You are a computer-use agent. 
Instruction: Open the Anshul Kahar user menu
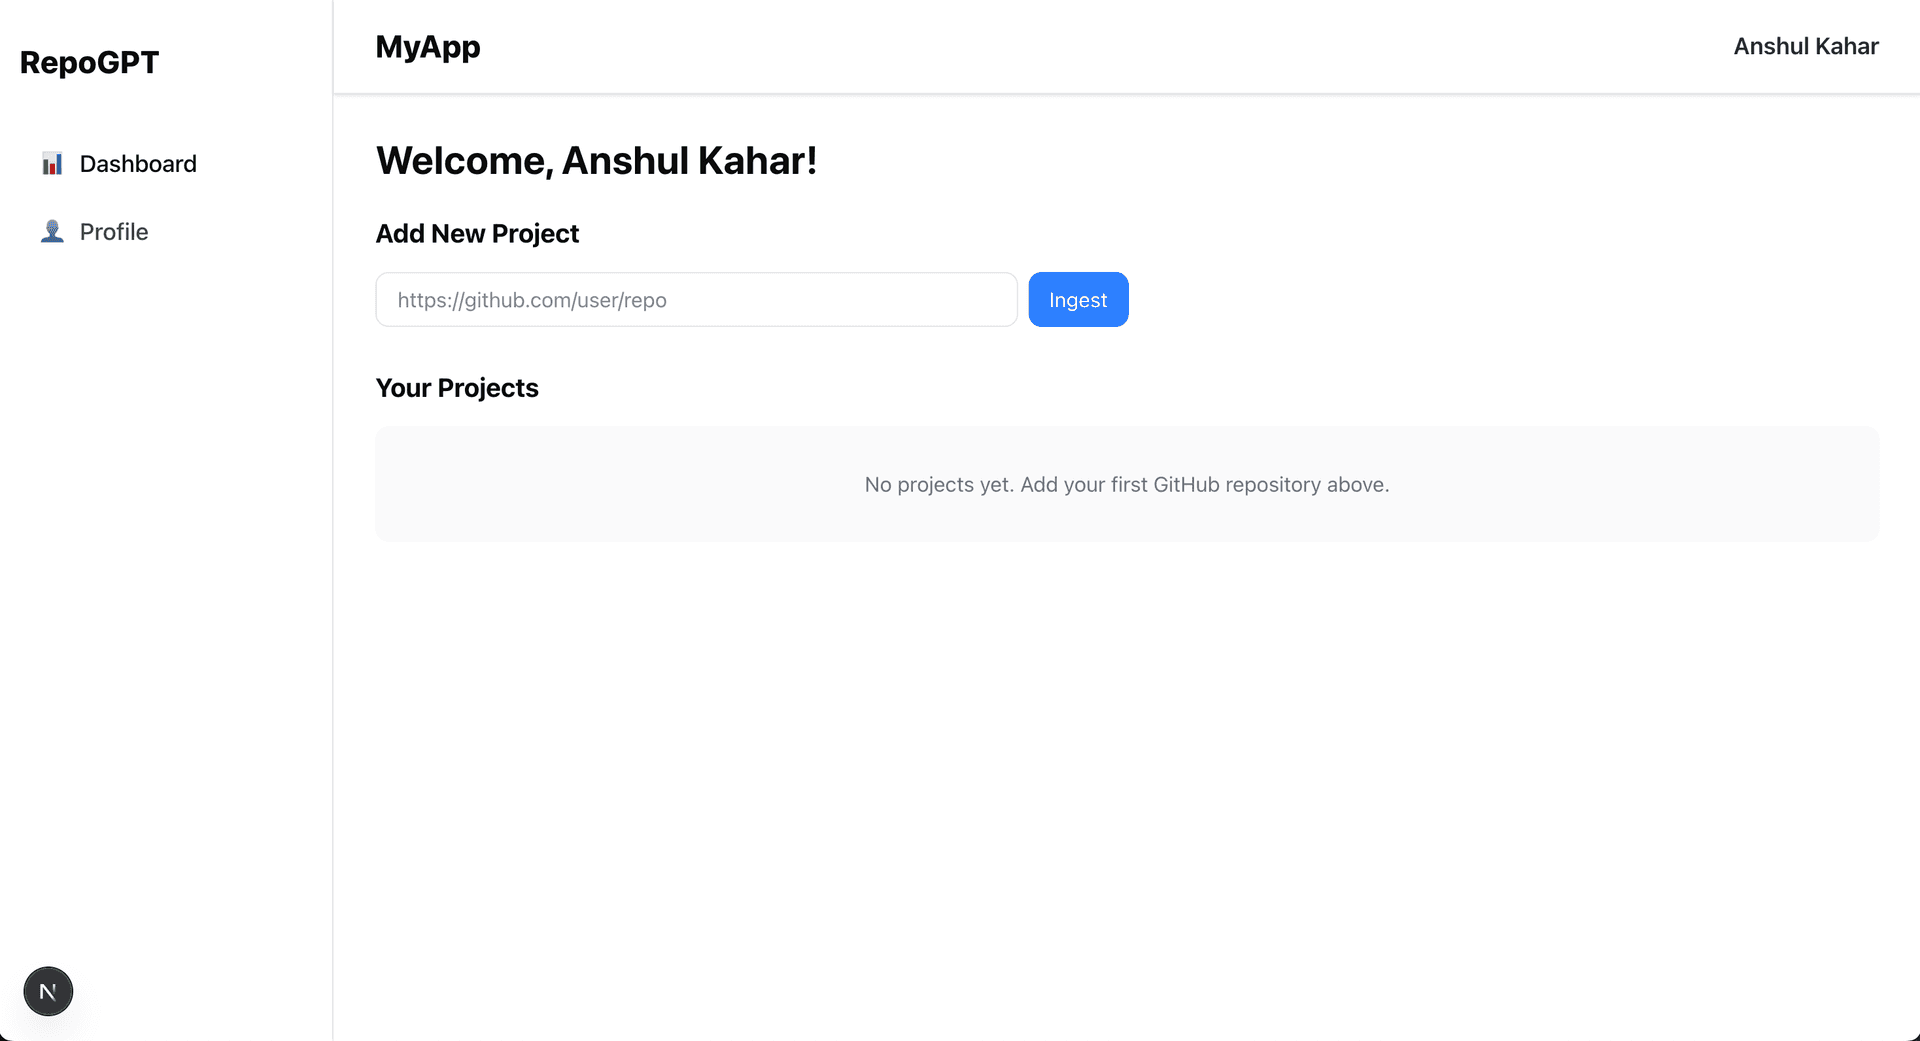pyautogui.click(x=1806, y=47)
